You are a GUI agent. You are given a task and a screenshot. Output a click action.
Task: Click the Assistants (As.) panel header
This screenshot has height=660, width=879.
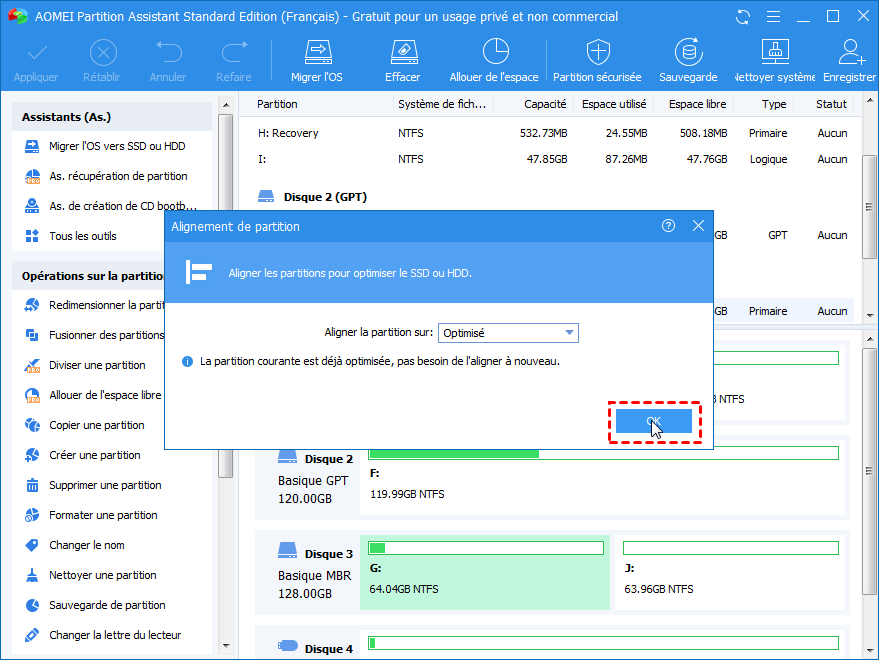coord(112,117)
